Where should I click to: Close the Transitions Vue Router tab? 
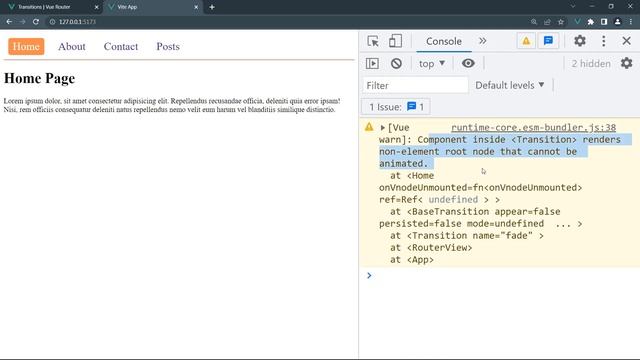pos(96,7)
